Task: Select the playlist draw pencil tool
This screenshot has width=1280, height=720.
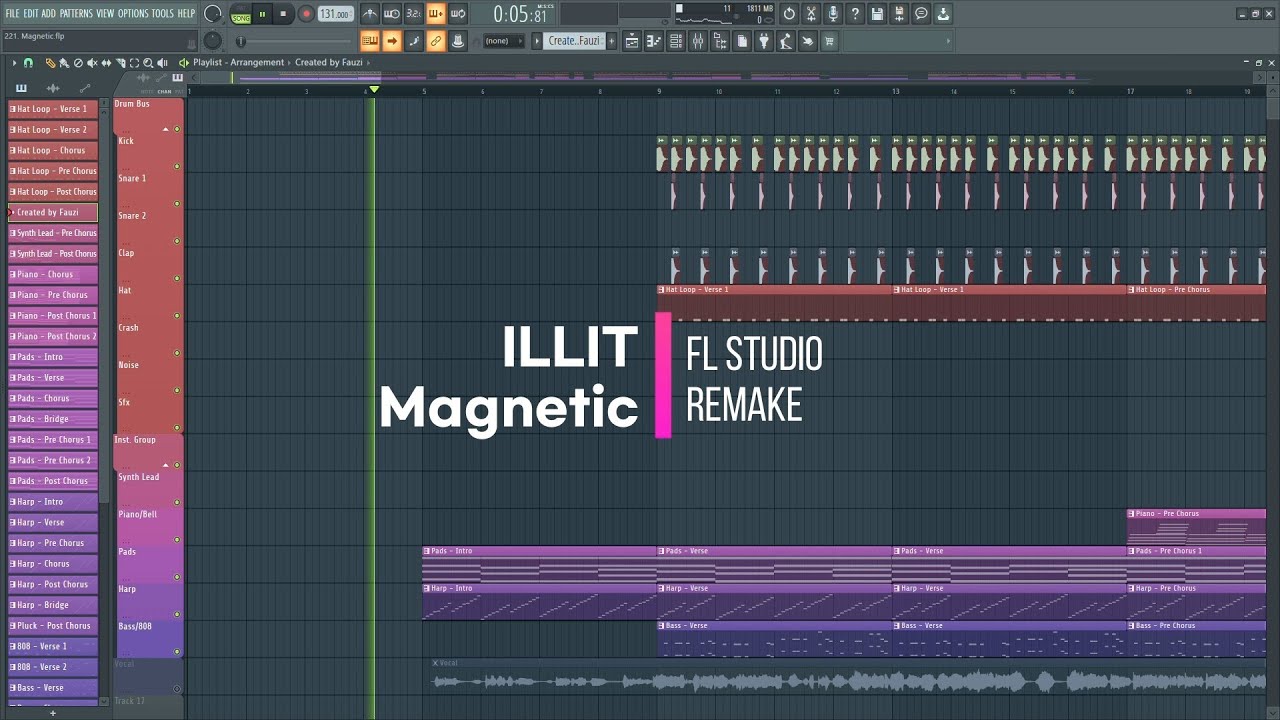Action: click(x=50, y=63)
